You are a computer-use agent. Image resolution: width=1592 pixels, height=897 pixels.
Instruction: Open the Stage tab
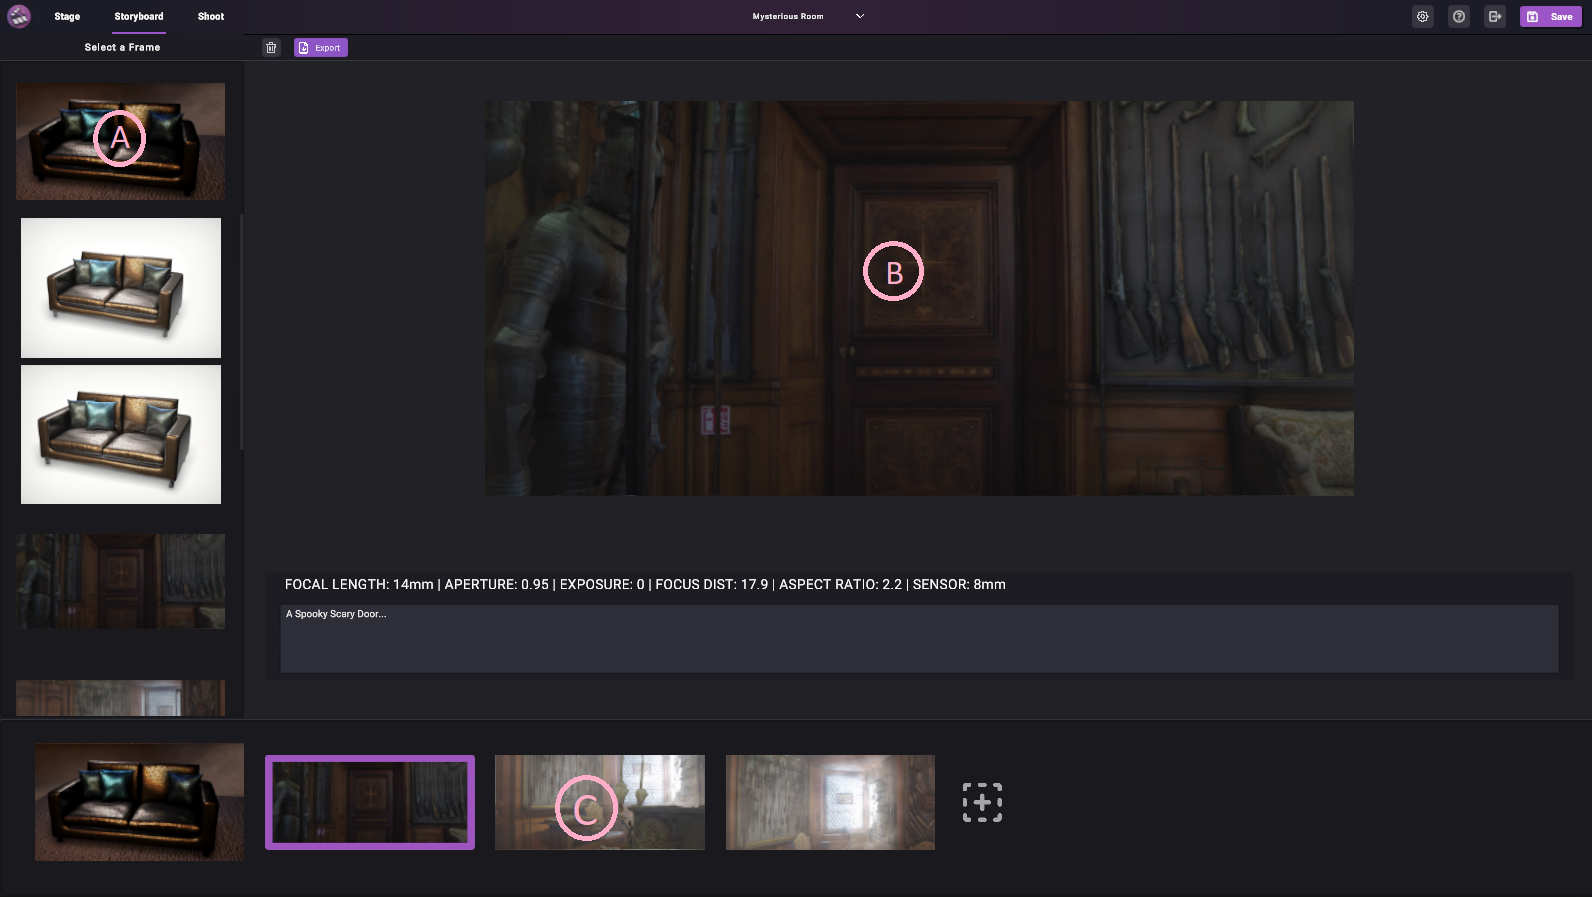pos(67,16)
